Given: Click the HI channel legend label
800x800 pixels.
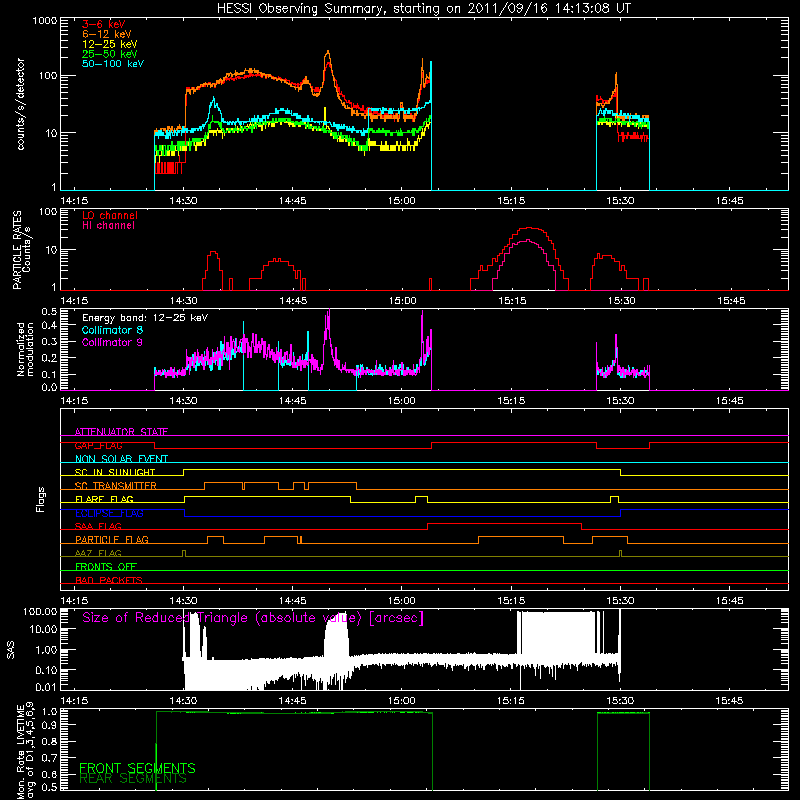Looking at the screenshot, I should (108, 226).
